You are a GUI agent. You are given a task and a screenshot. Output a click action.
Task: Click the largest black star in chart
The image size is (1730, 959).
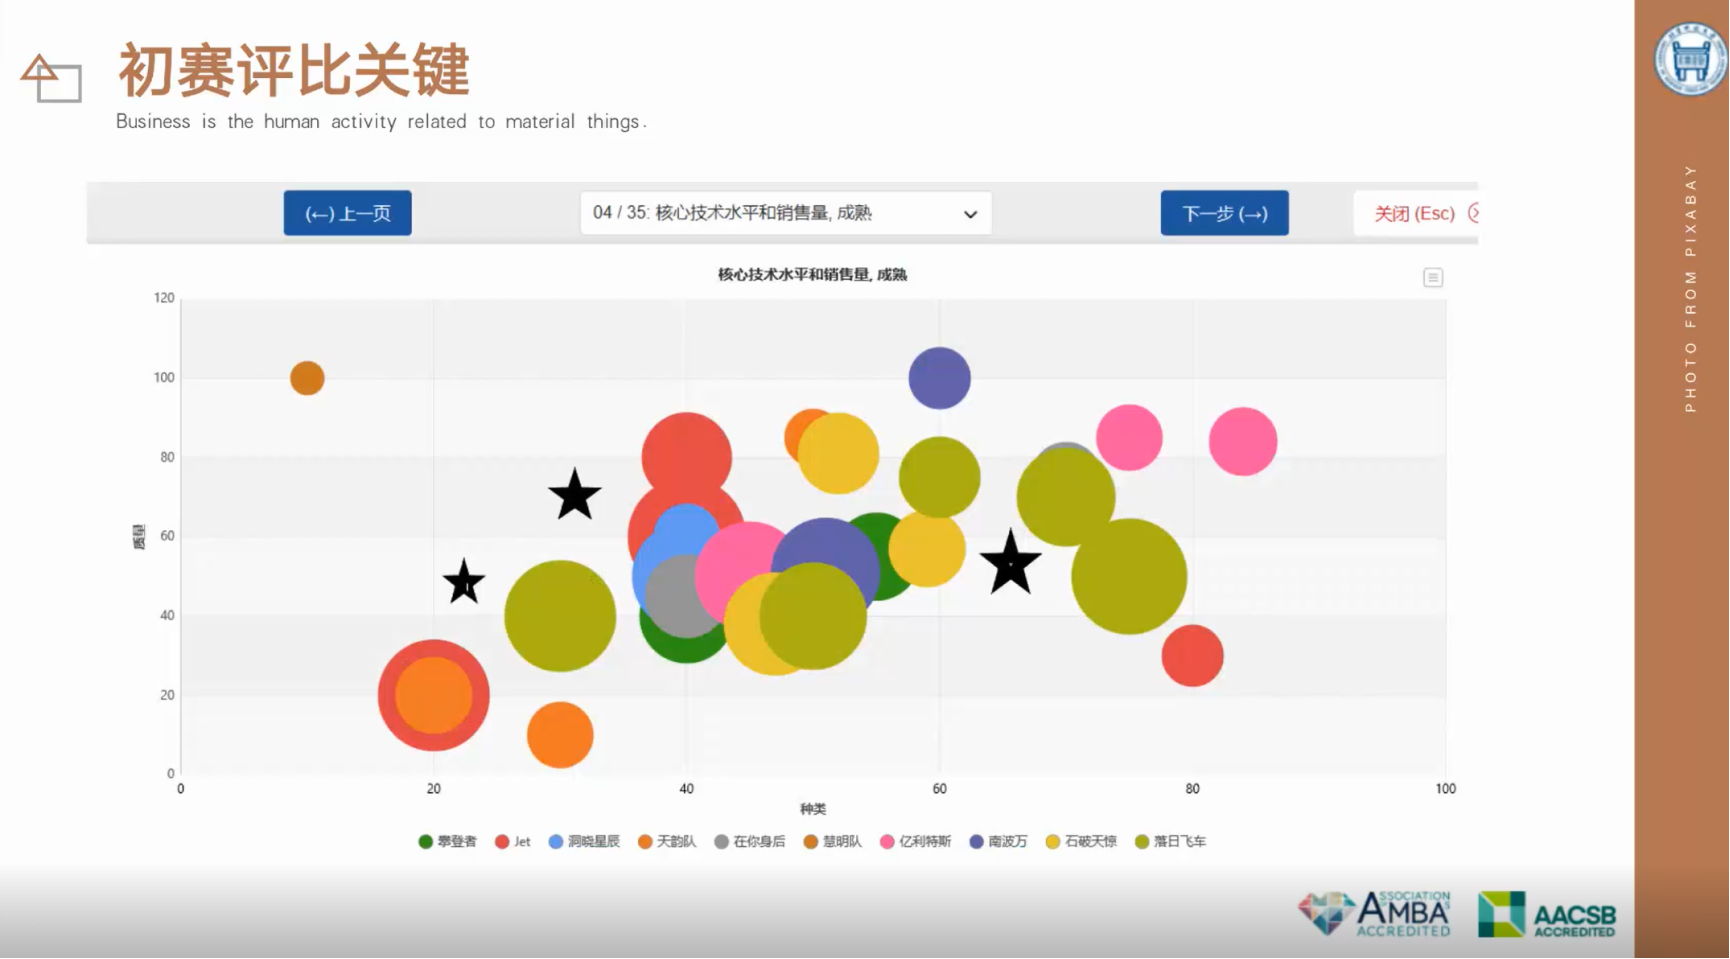[1010, 563]
